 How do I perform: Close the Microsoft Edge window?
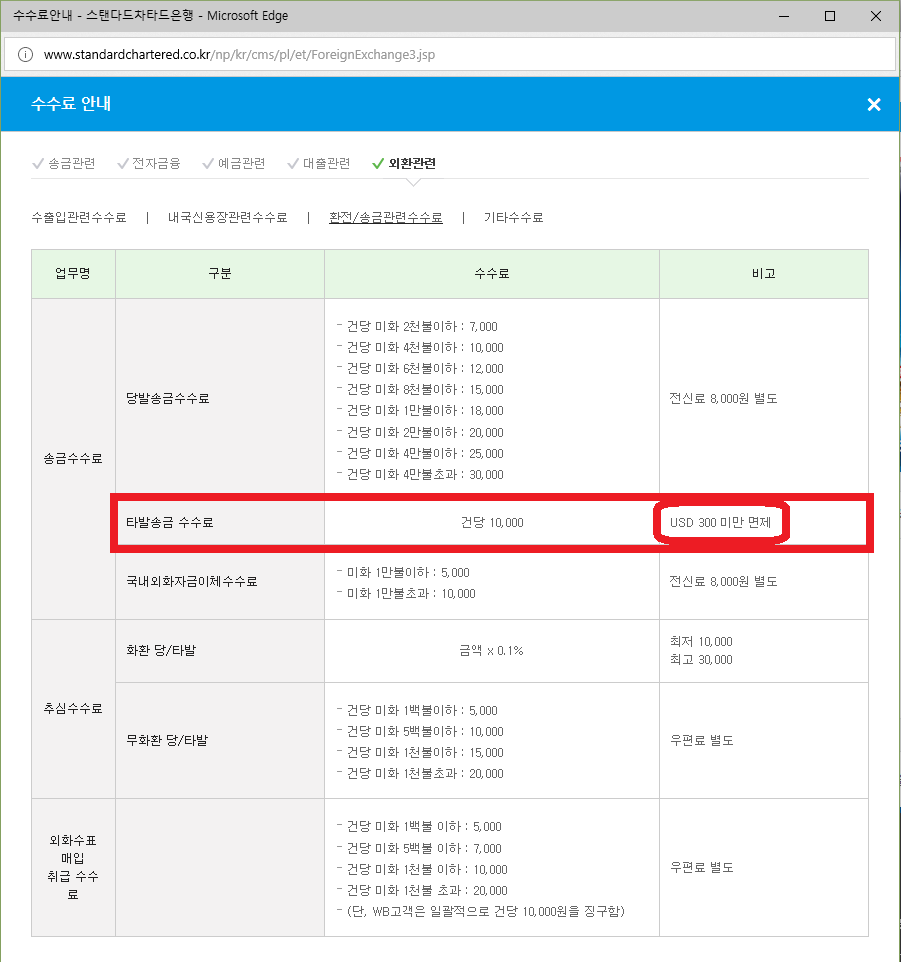point(876,16)
